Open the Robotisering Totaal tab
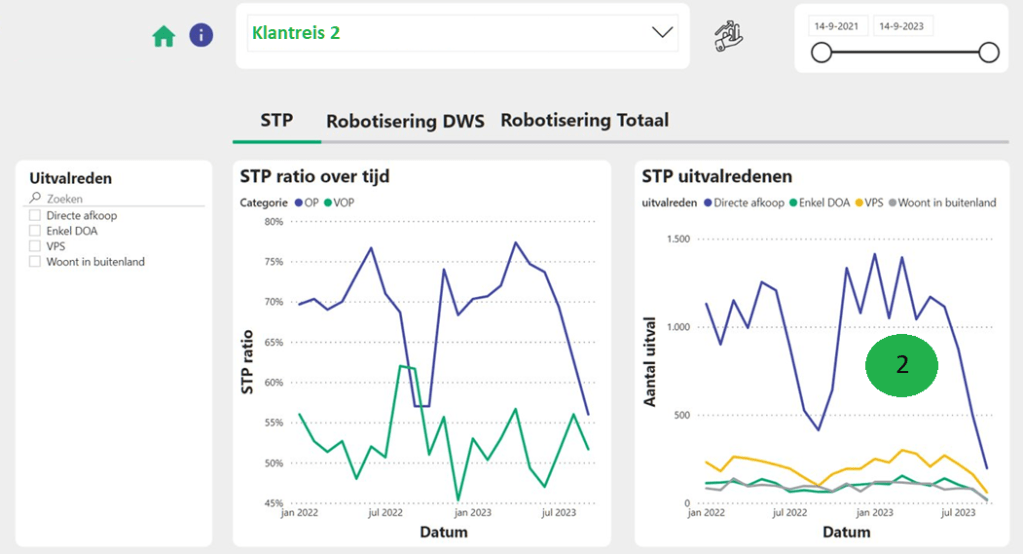 [584, 121]
